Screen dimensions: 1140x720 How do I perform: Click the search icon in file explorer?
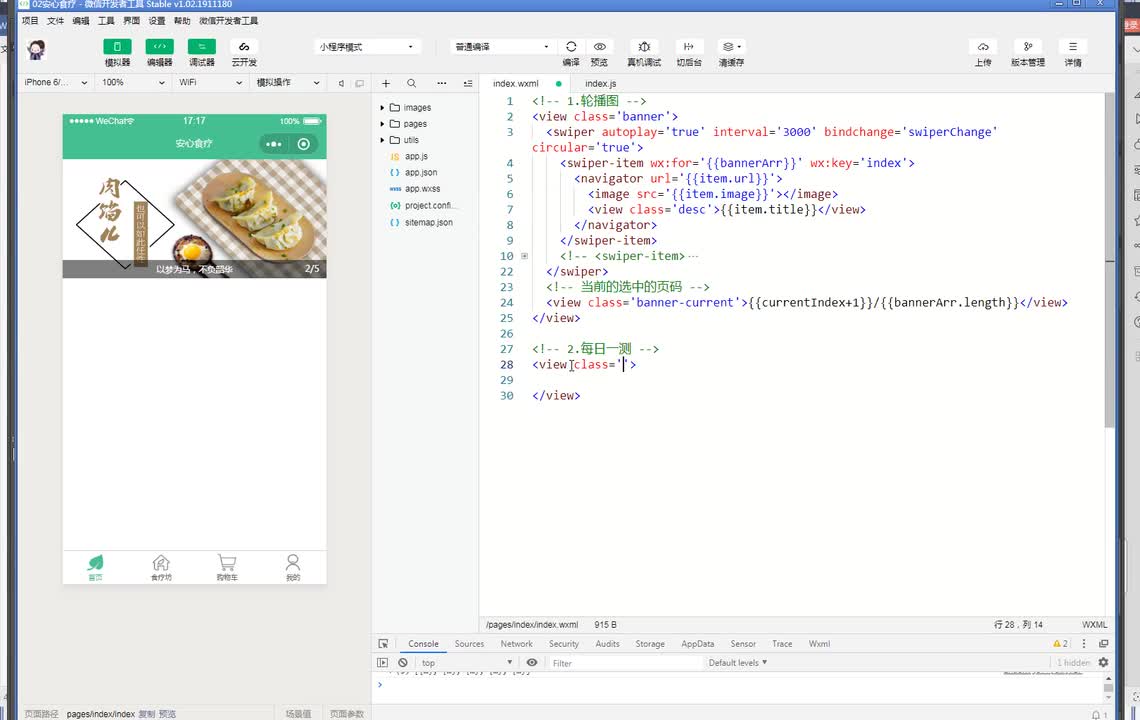tap(412, 84)
